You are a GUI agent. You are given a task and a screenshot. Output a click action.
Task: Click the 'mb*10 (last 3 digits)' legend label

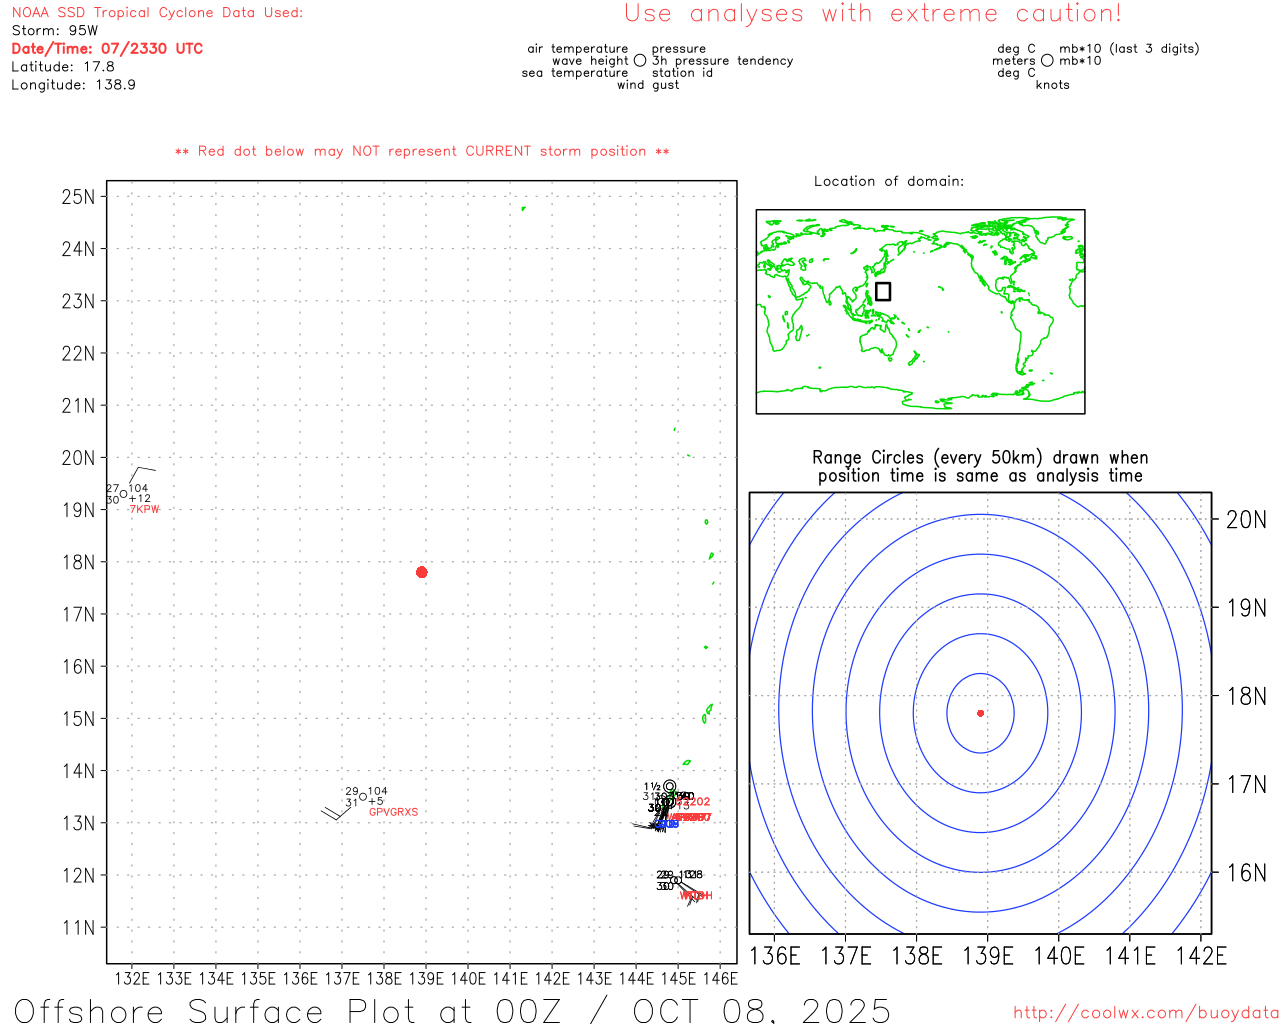point(1129,49)
